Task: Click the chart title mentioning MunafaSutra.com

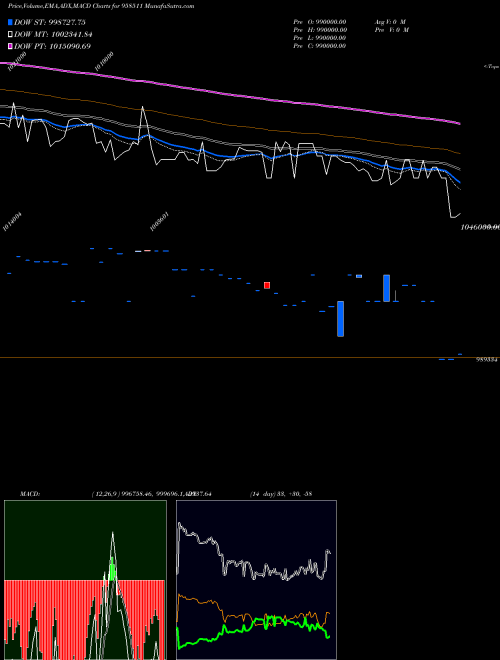Action: [x=101, y=6]
